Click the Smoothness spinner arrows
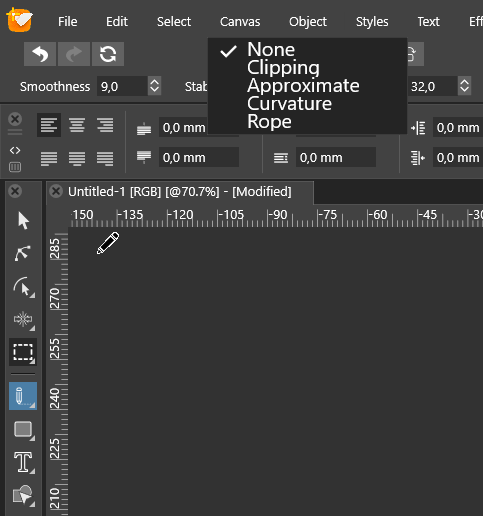 [x=154, y=86]
